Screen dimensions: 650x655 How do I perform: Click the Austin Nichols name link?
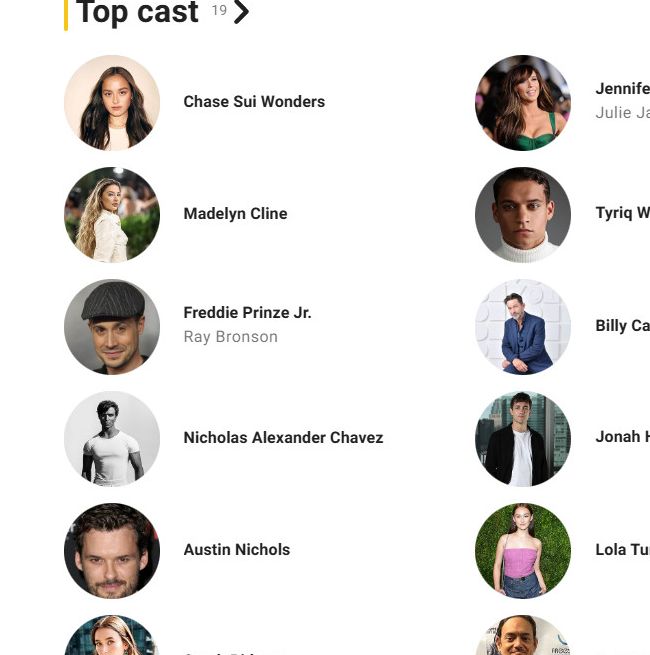pos(236,549)
